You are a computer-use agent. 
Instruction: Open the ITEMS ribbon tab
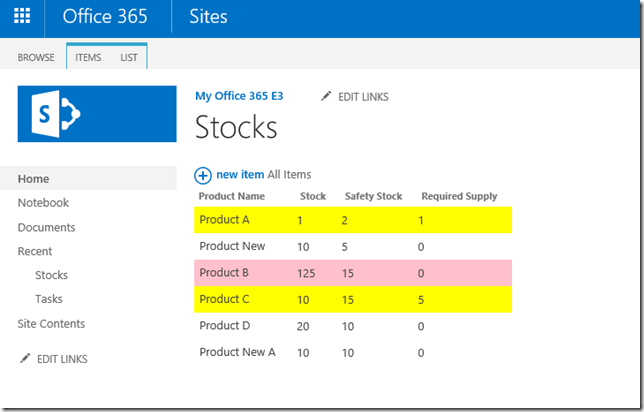[x=88, y=58]
